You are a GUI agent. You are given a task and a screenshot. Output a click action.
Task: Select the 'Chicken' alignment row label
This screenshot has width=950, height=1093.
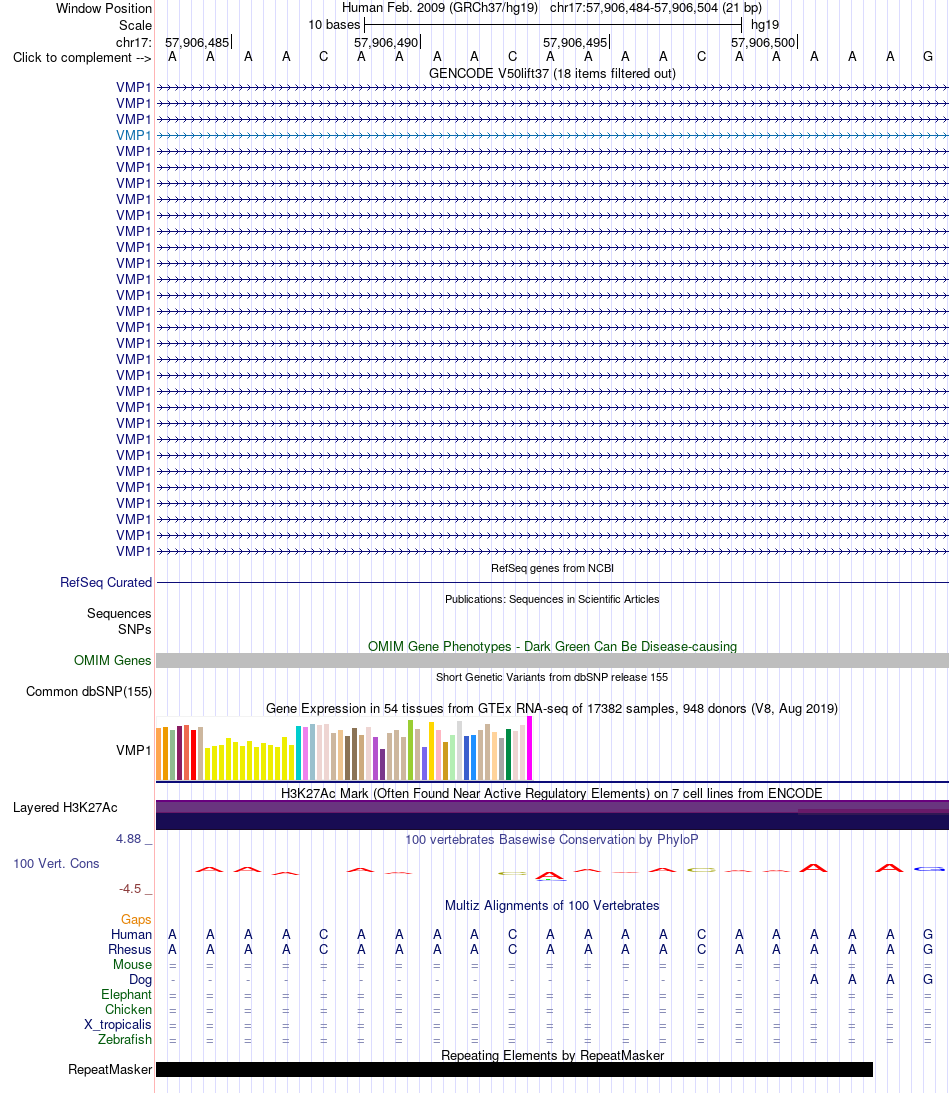click(x=128, y=1009)
